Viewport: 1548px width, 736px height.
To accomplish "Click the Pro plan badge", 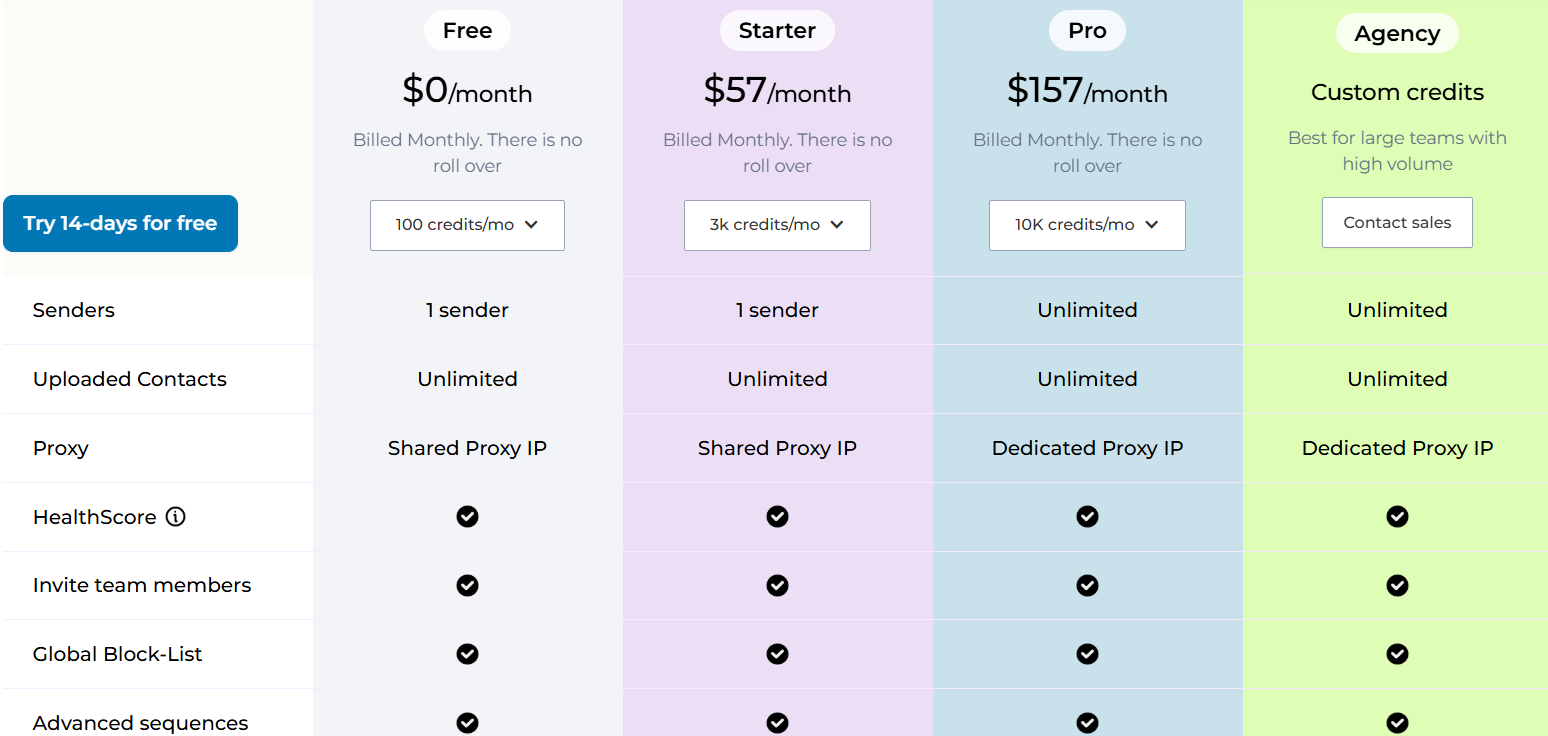I will [x=1087, y=30].
